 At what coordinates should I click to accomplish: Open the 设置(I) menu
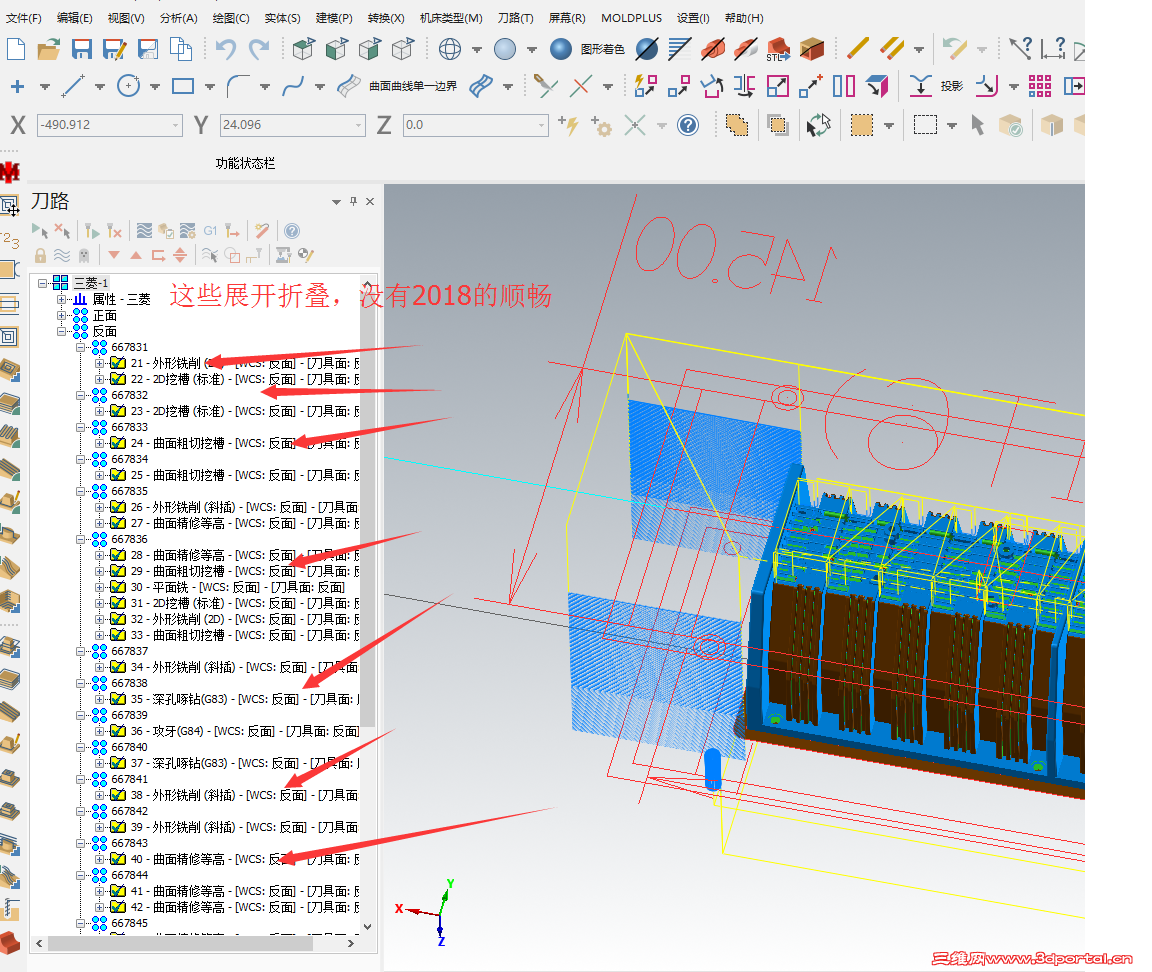693,18
